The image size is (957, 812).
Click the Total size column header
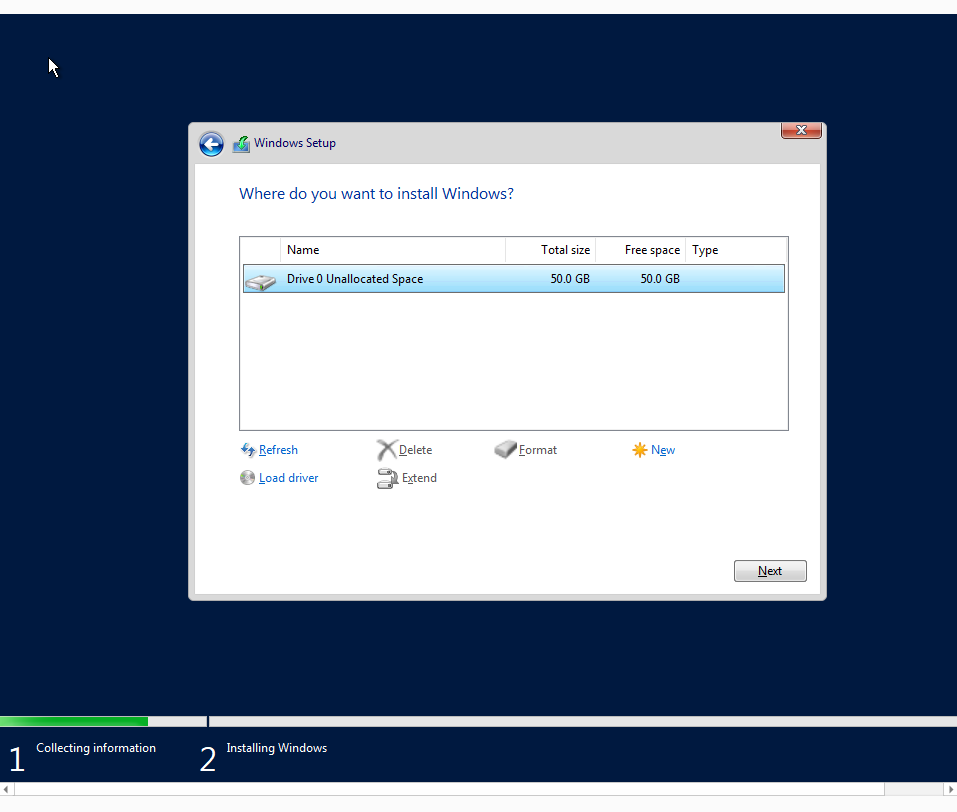551,250
